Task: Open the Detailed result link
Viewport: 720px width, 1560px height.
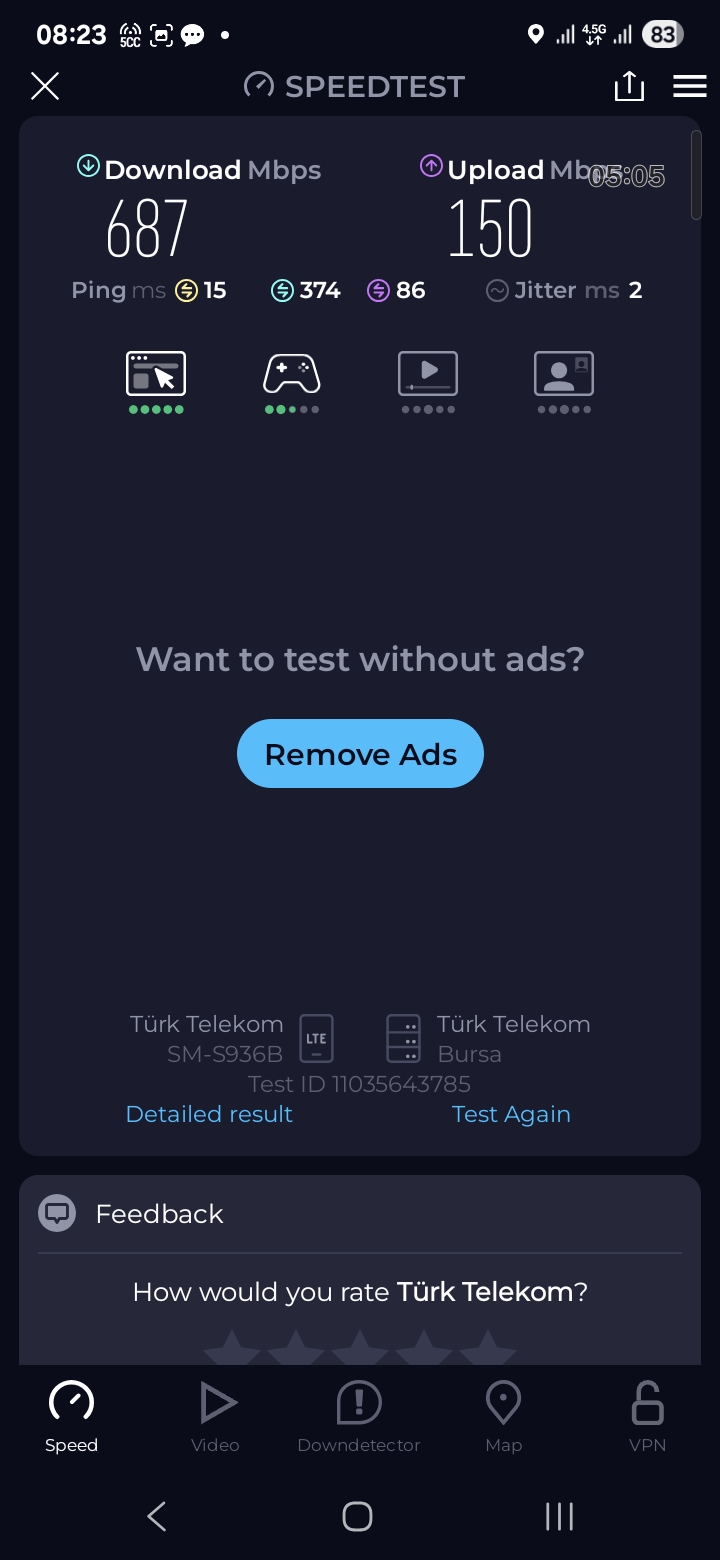Action: (x=209, y=1114)
